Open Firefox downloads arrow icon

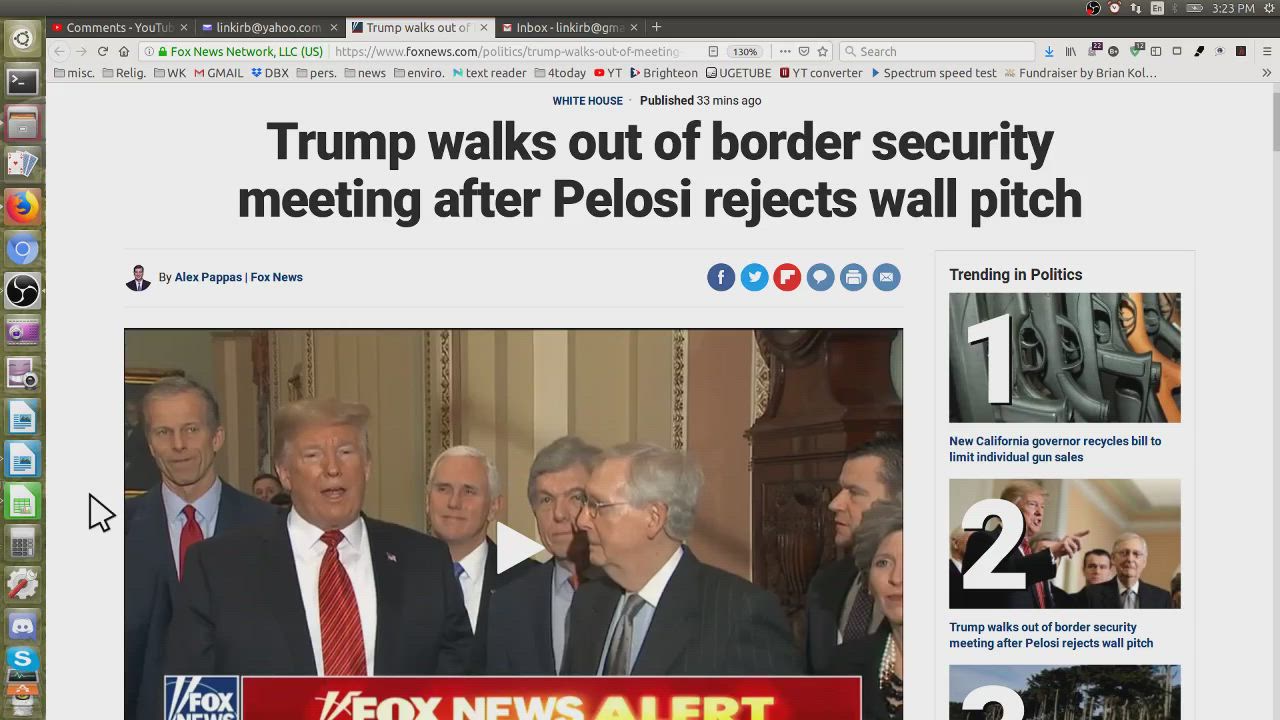(1048, 51)
